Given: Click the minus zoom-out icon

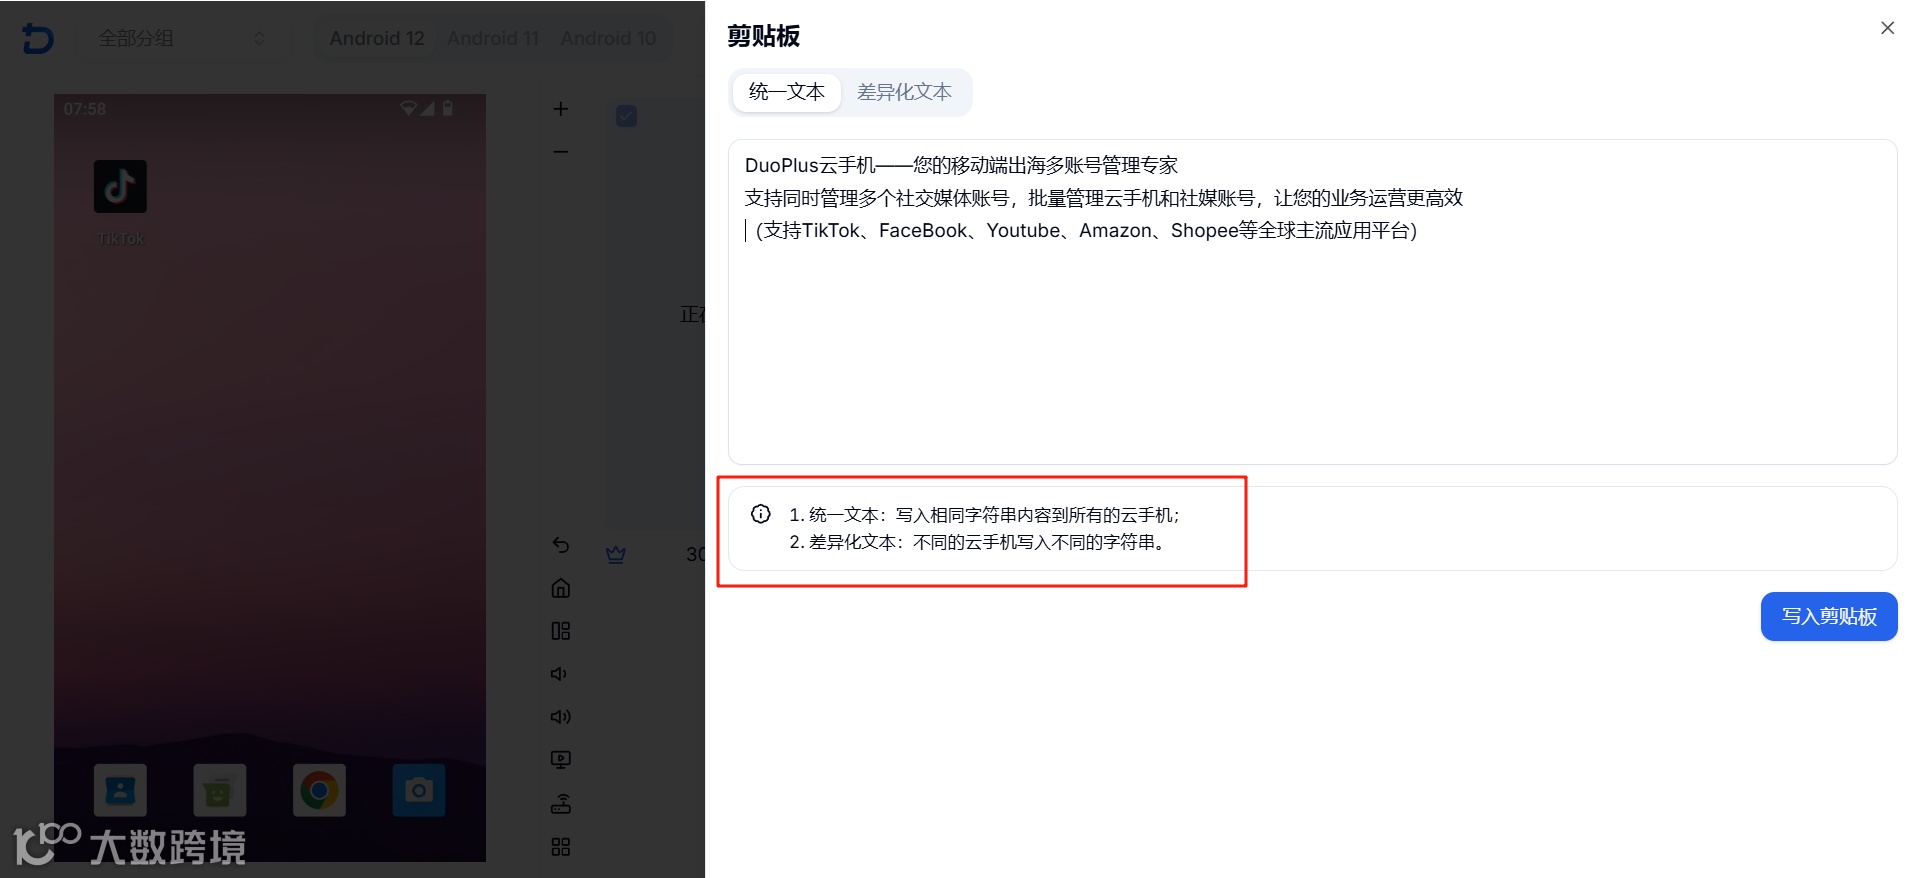Looking at the screenshot, I should pos(561,152).
